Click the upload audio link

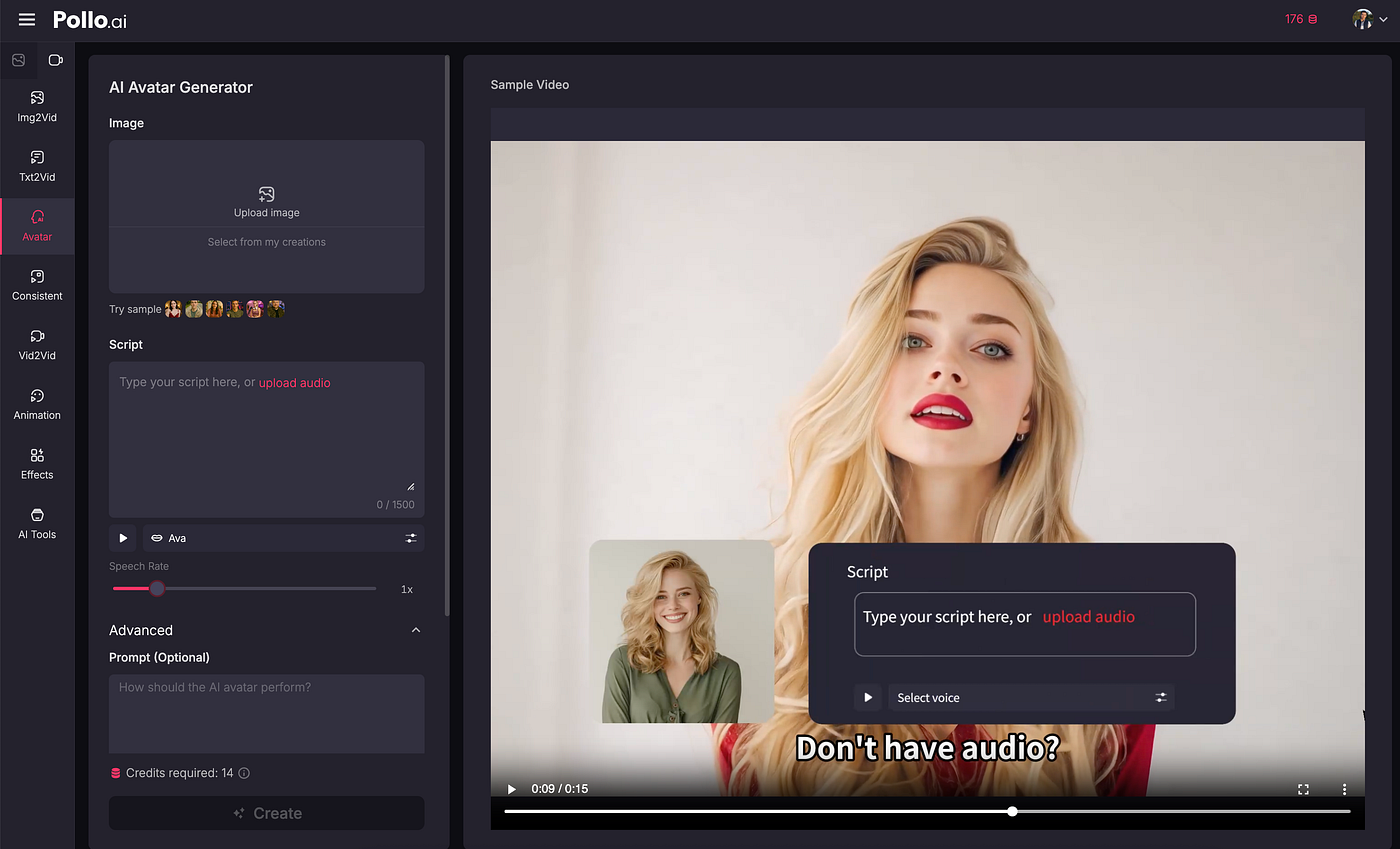294,382
